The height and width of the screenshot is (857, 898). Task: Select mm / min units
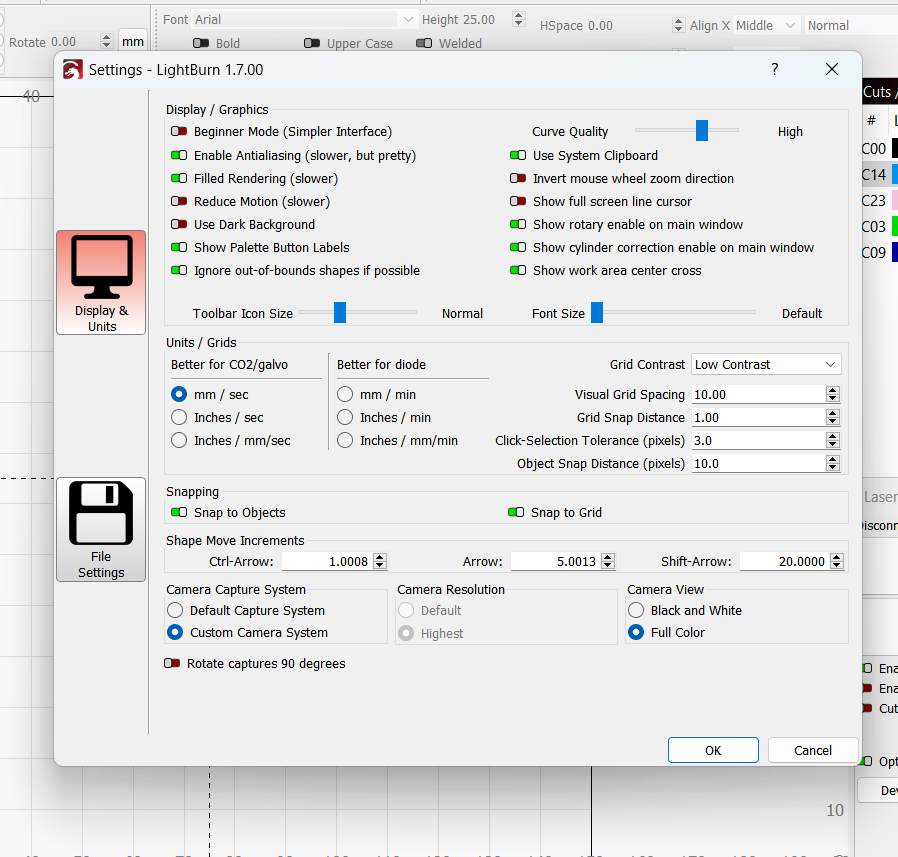(345, 394)
